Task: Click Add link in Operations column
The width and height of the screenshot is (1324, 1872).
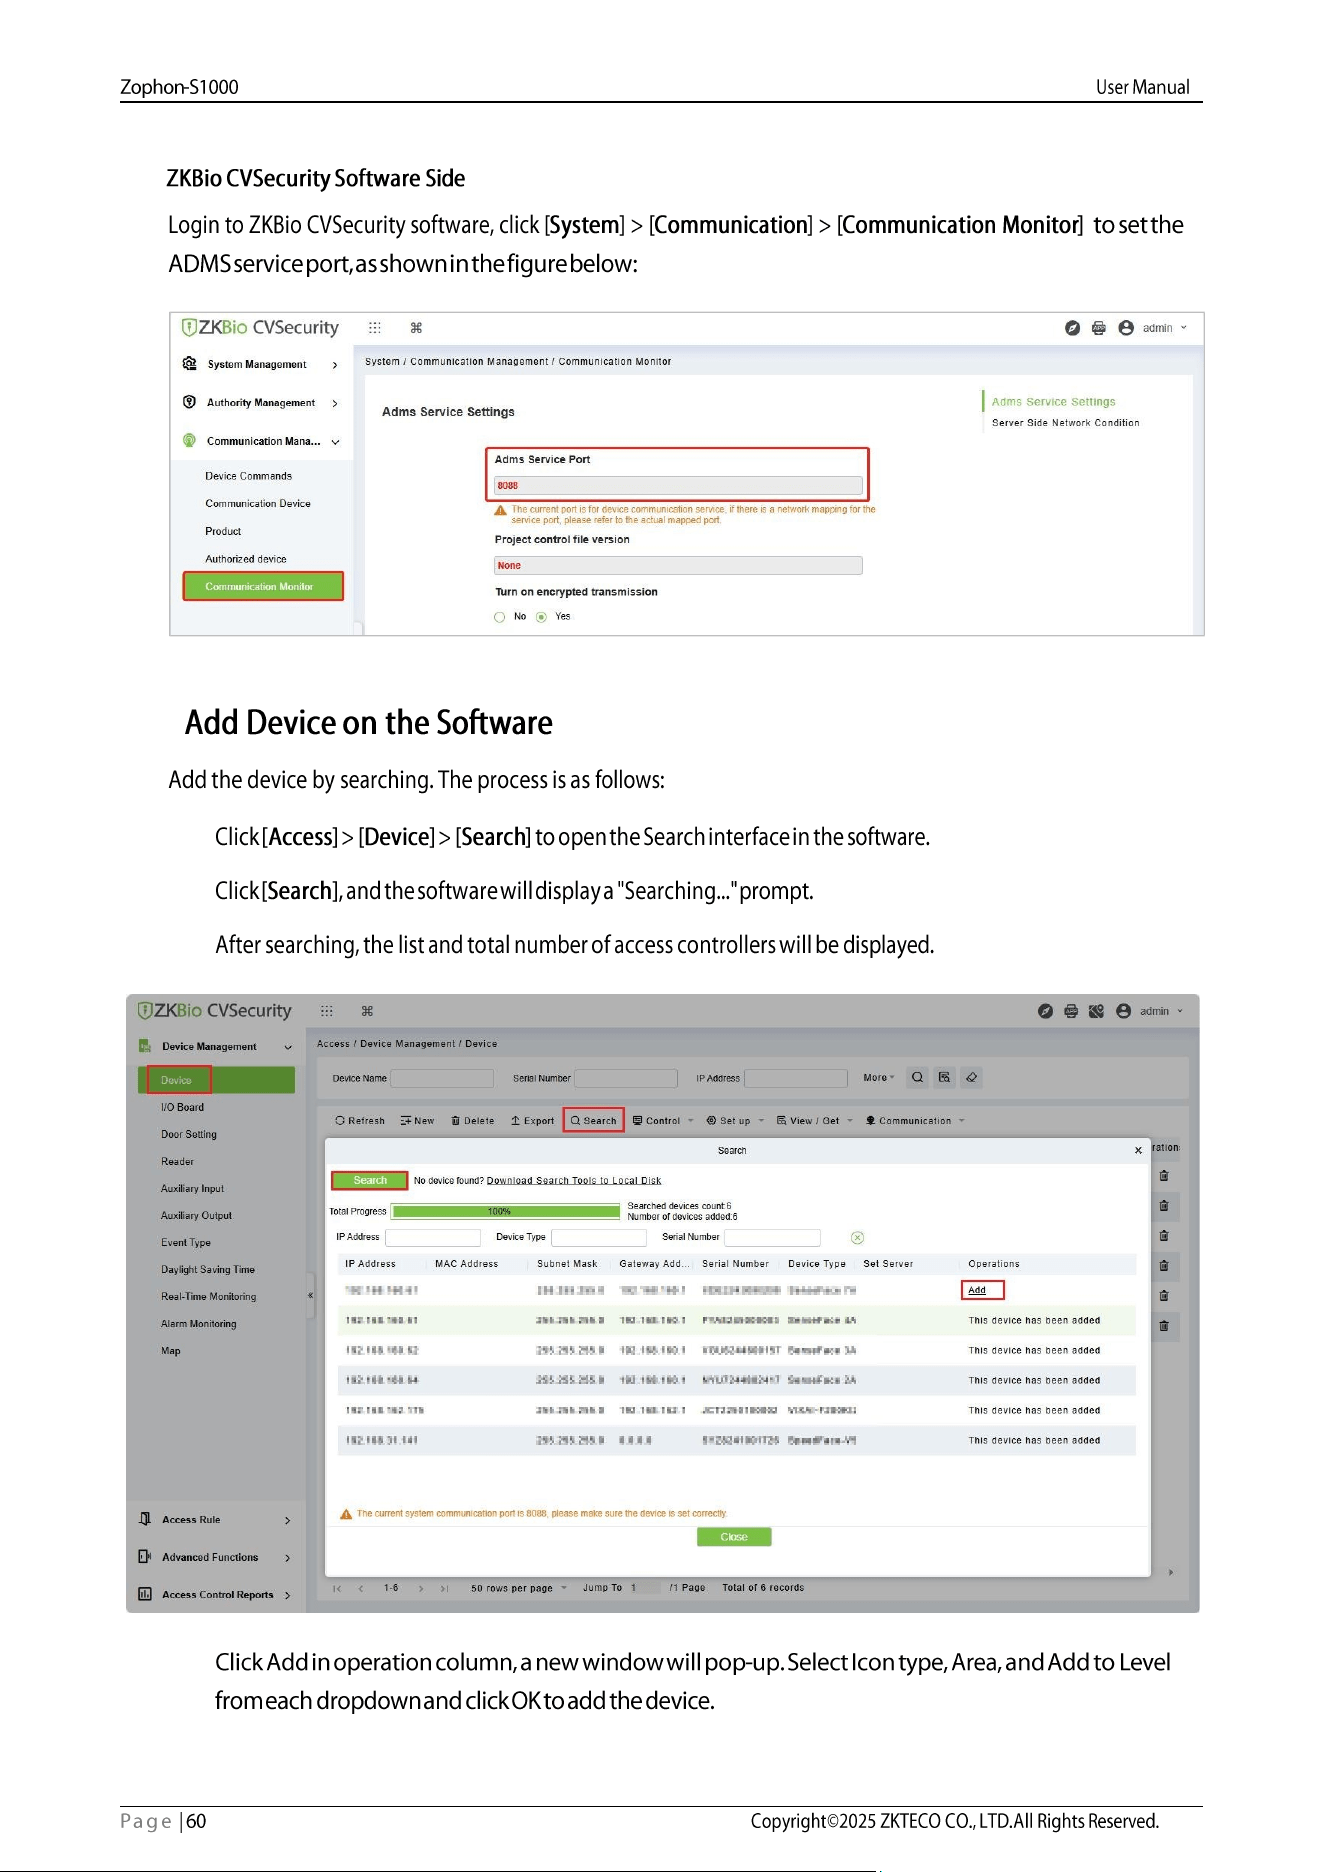Action: click(977, 1290)
